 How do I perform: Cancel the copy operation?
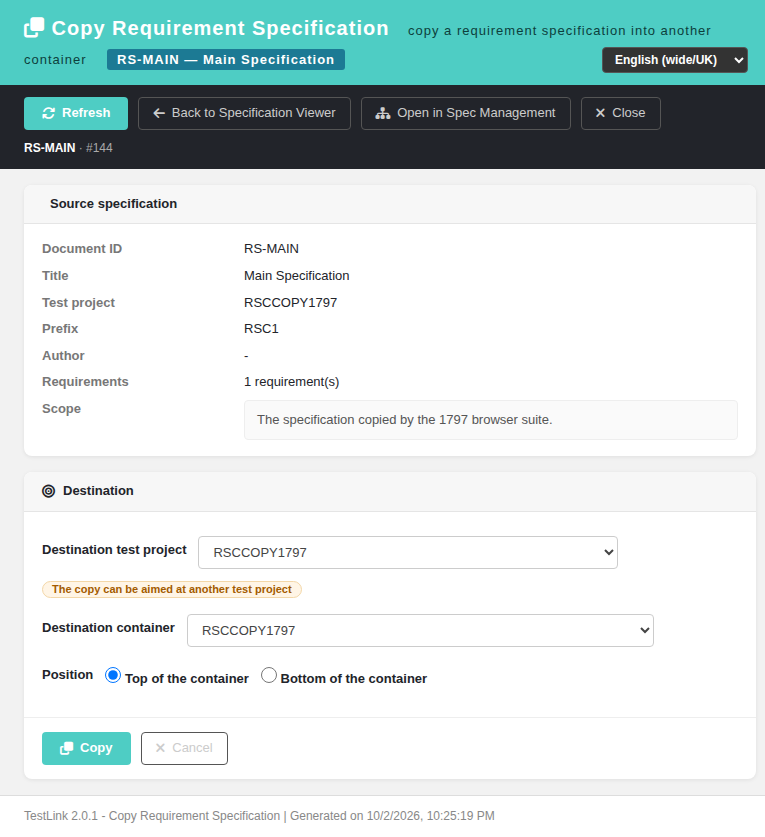coord(184,748)
